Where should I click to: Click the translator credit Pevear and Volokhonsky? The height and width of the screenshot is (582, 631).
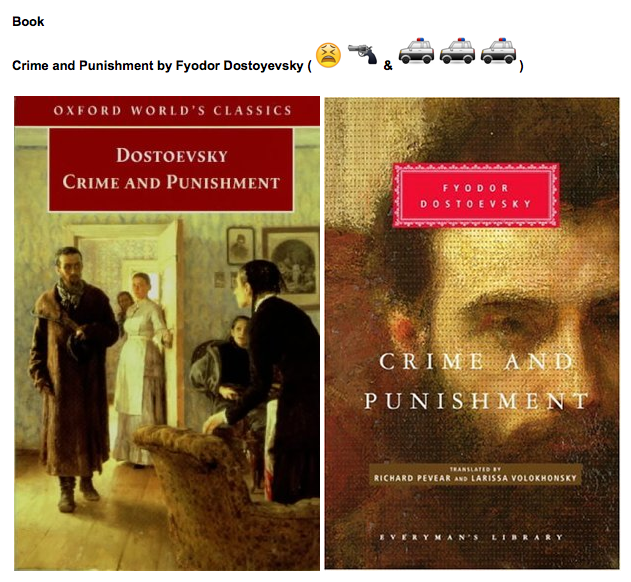click(x=475, y=475)
